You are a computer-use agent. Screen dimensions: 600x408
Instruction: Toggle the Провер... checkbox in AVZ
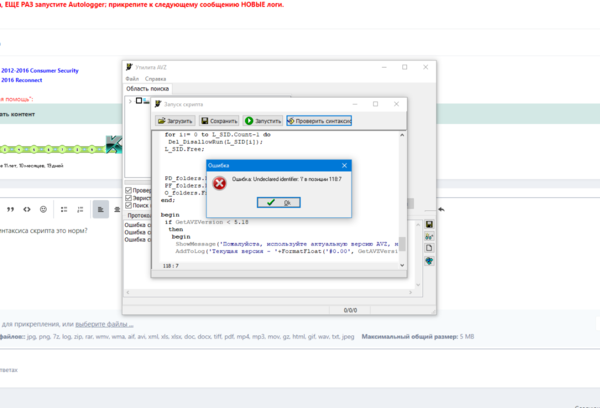[x=129, y=190]
